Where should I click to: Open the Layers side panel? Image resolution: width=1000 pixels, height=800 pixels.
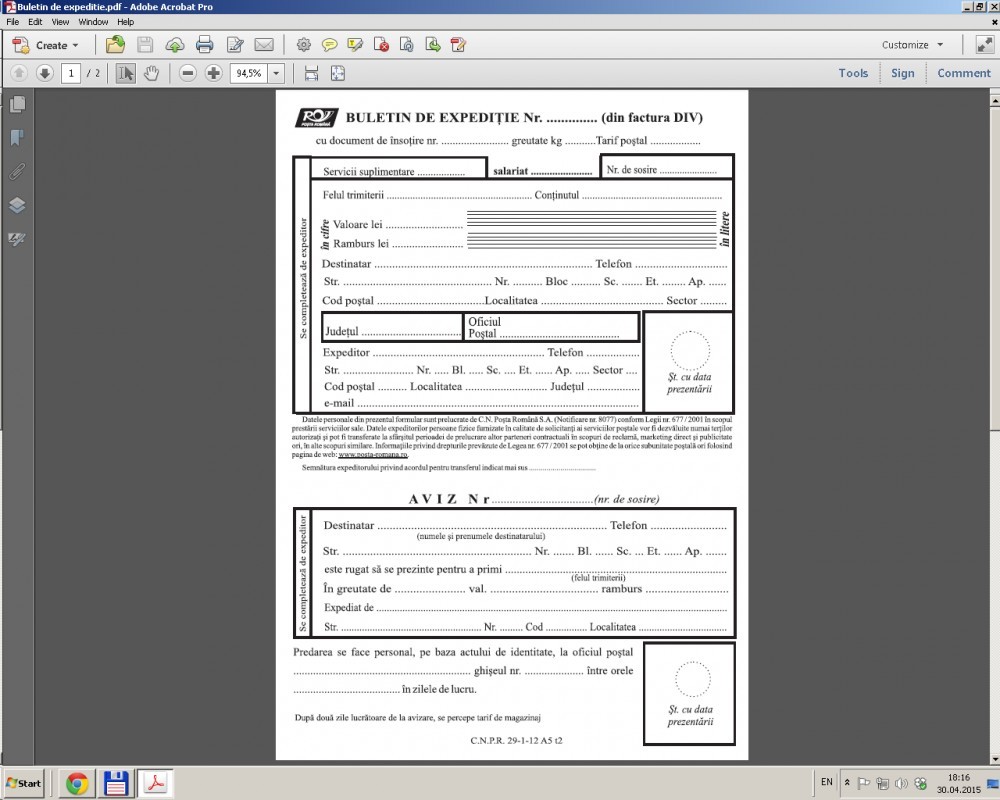[17, 205]
